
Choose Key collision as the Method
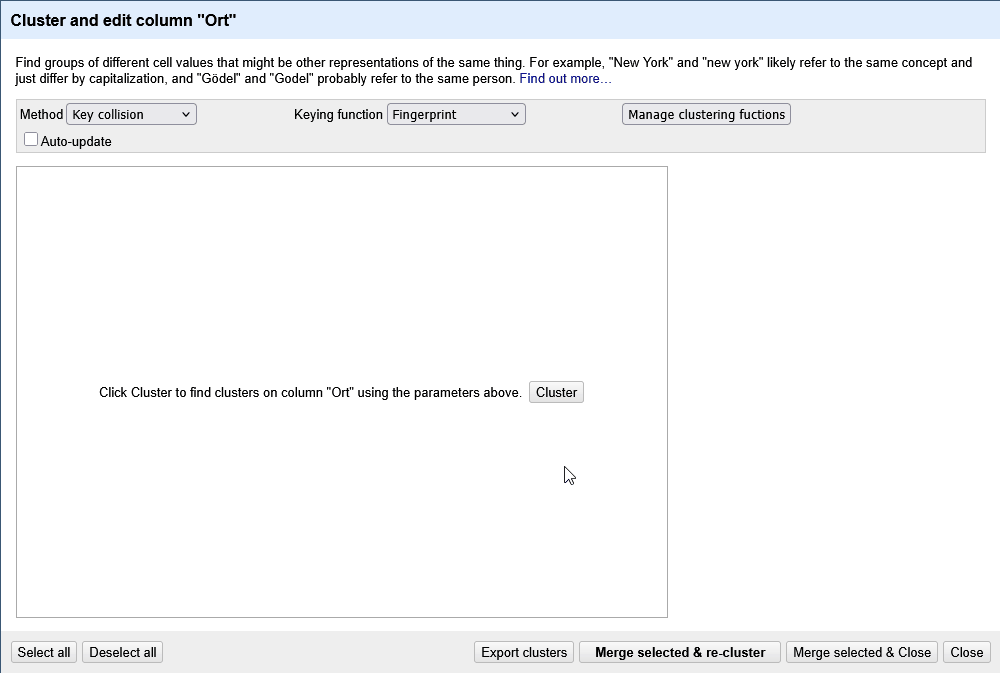pos(125,113)
